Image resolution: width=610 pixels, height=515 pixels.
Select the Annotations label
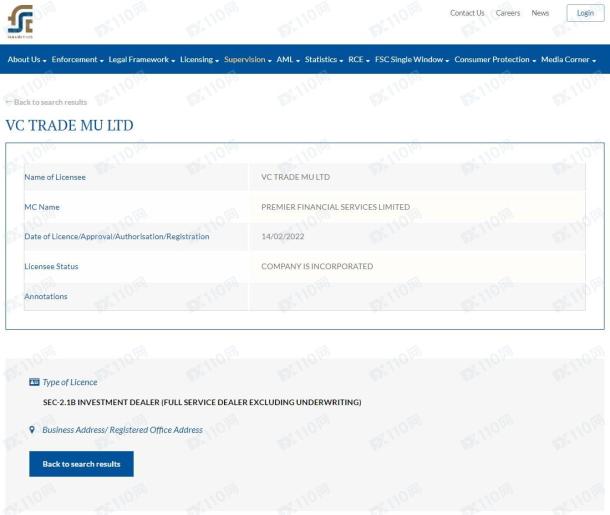pos(46,296)
